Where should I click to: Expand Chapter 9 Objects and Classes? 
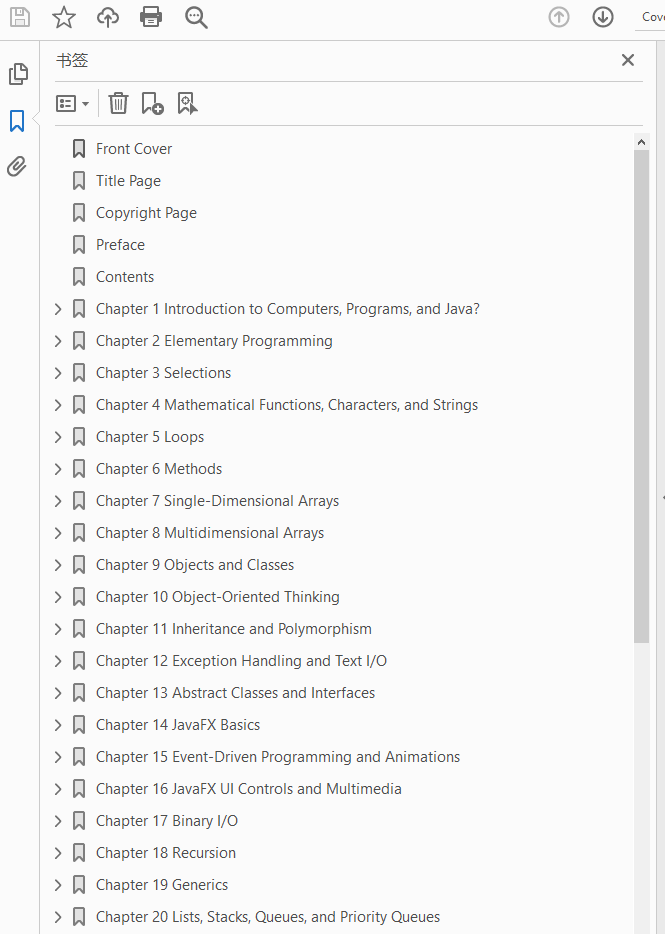(x=58, y=565)
